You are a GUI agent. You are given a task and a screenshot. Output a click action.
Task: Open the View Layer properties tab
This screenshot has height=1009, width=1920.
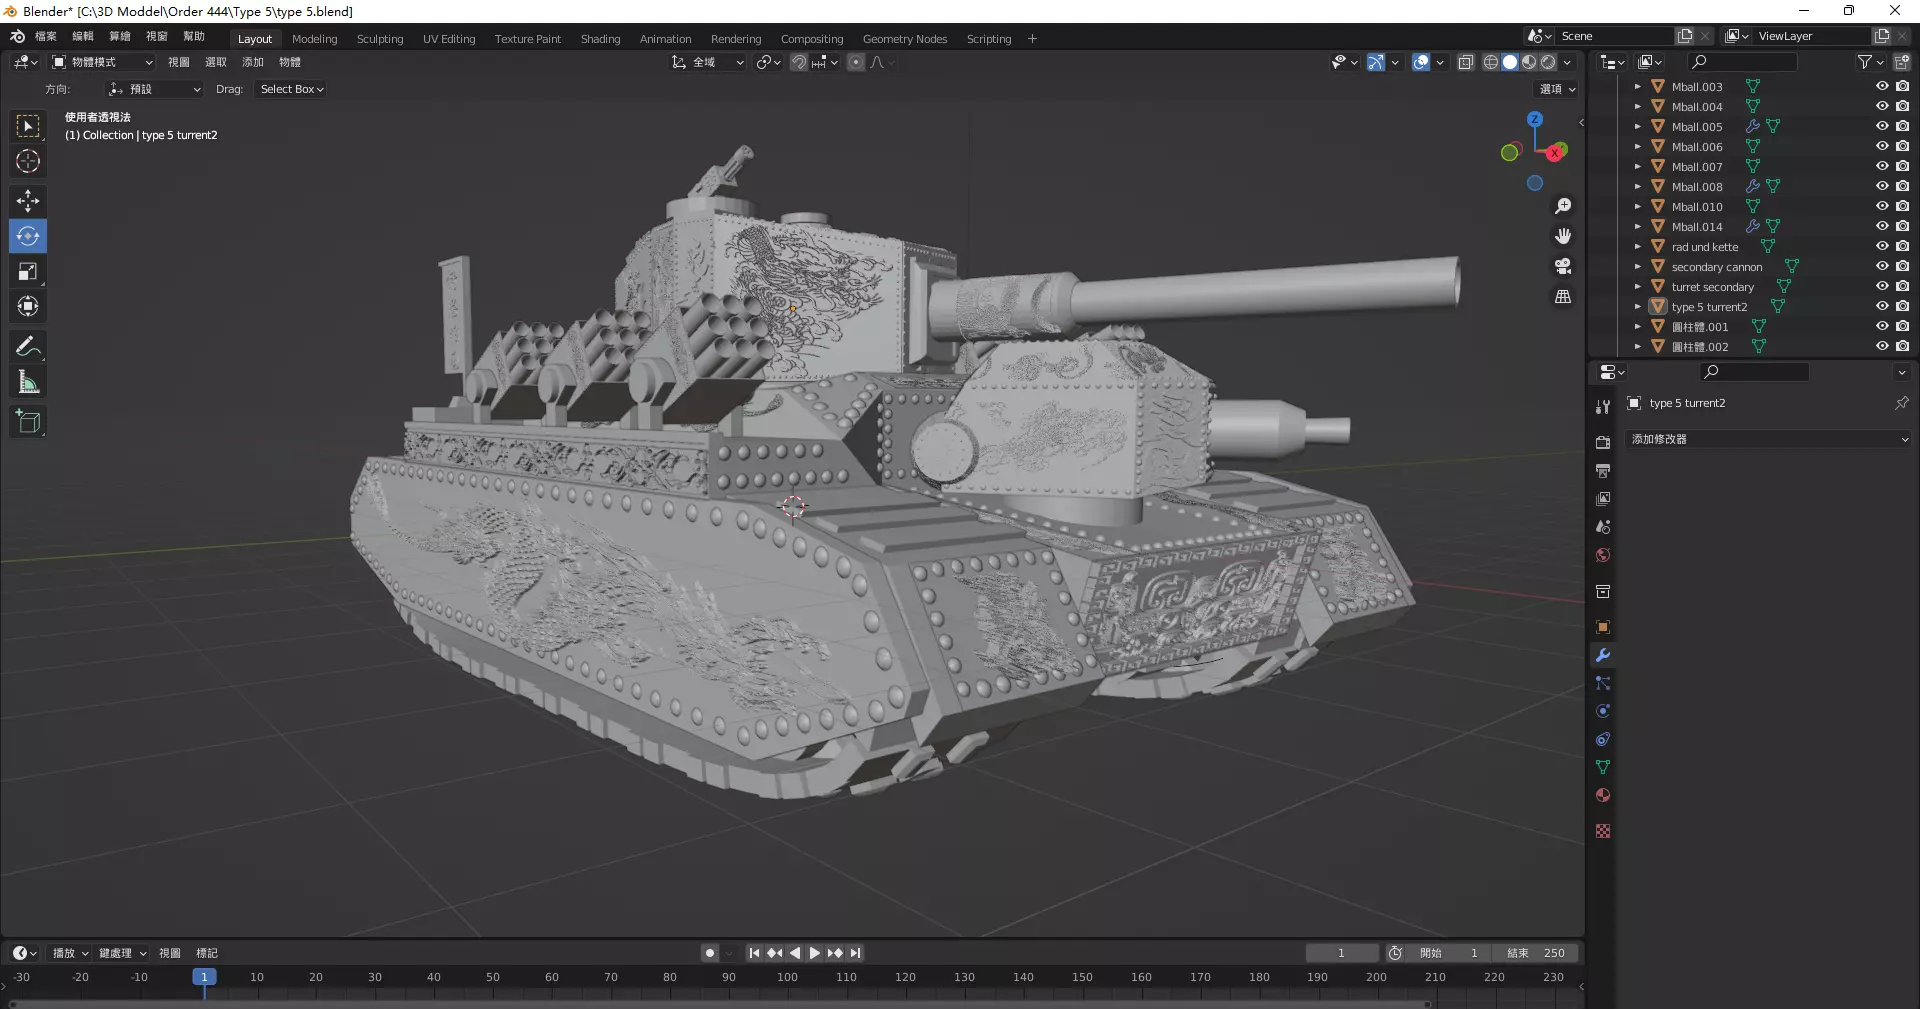1603,498
